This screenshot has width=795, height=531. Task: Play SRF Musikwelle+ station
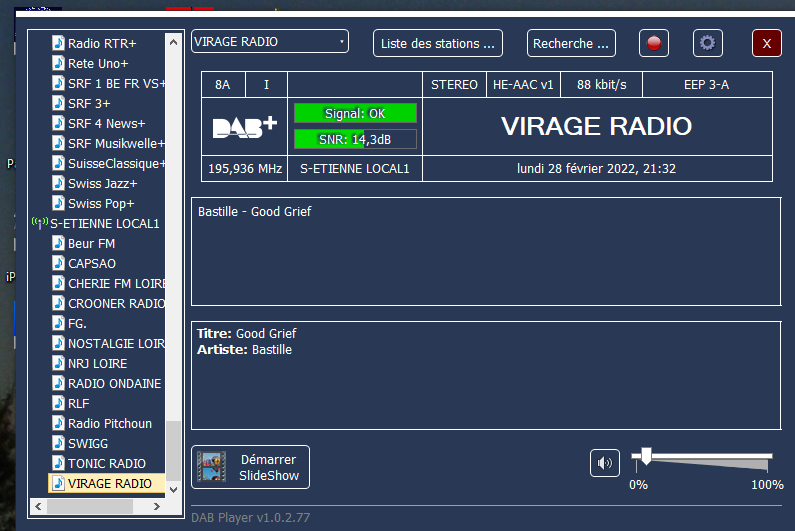coord(116,144)
